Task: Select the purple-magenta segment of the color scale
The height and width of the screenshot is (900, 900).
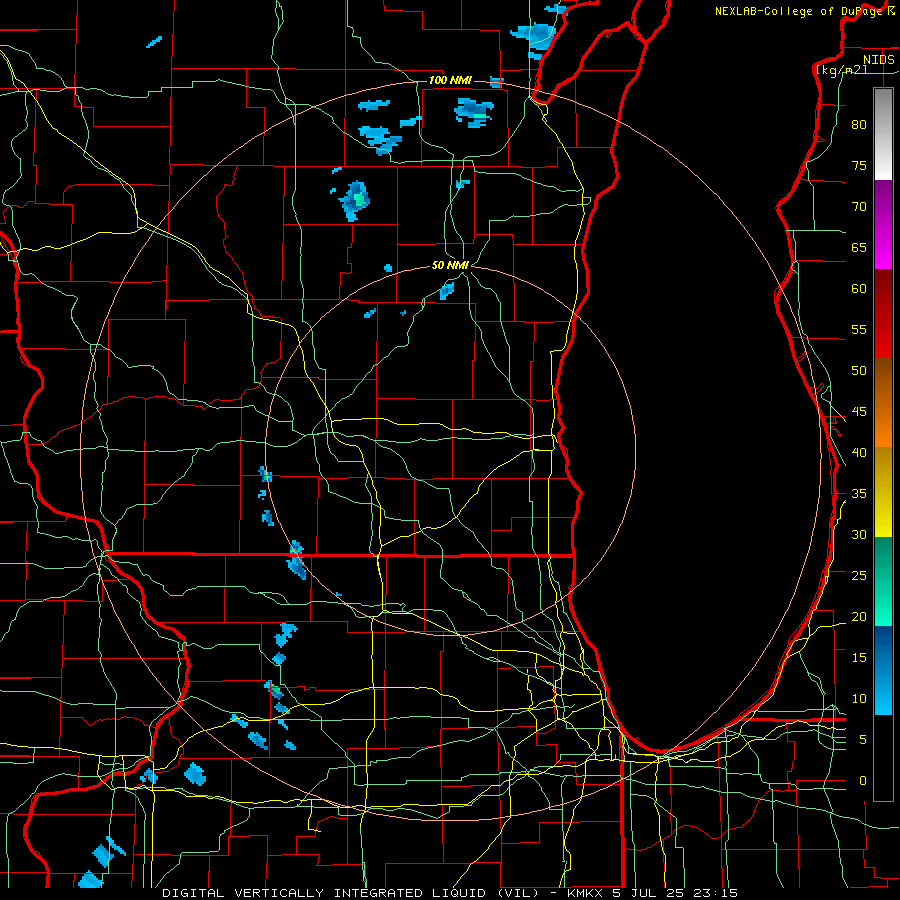Action: pyautogui.click(x=883, y=225)
